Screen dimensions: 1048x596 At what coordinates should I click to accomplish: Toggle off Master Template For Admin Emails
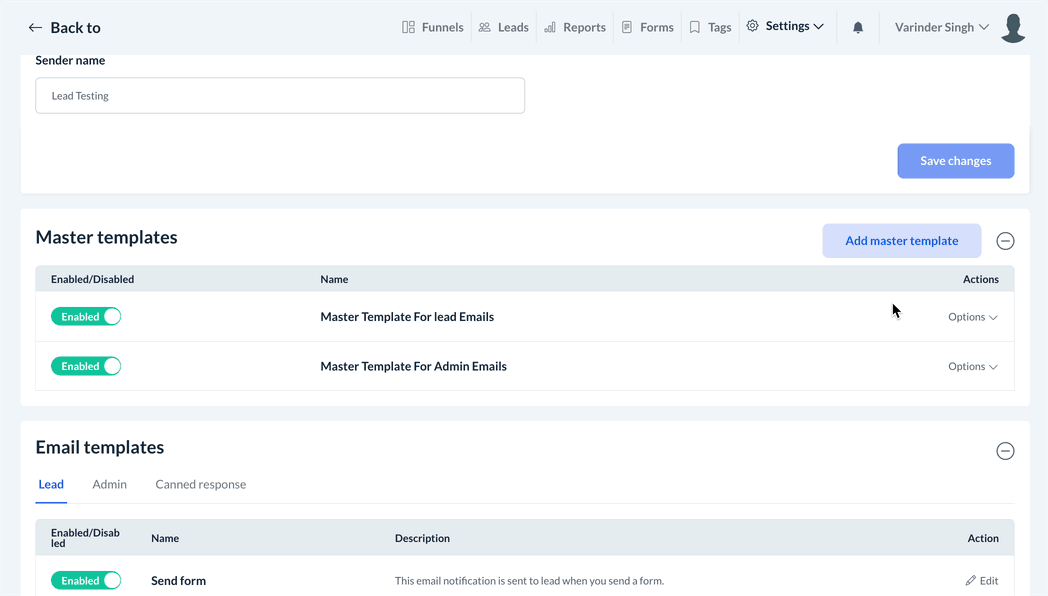pyautogui.click(x=86, y=367)
